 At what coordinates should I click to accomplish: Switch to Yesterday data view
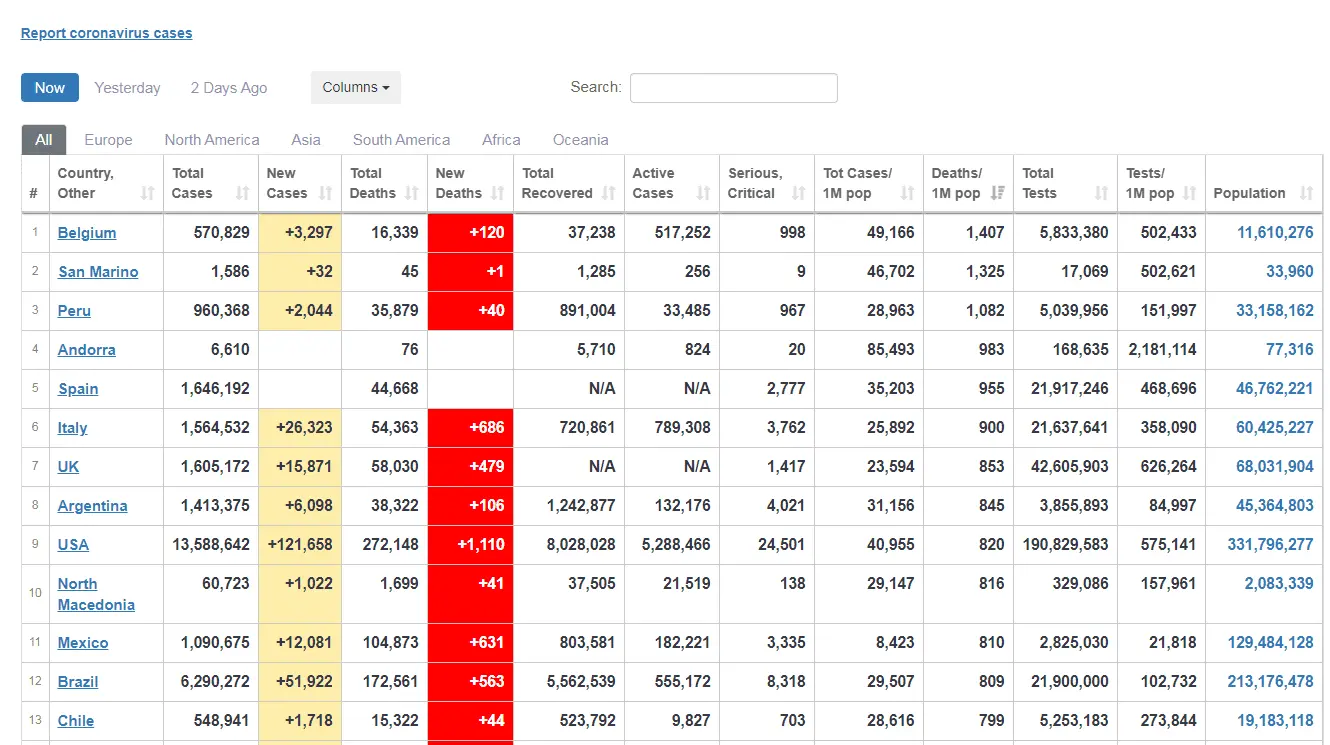click(127, 88)
